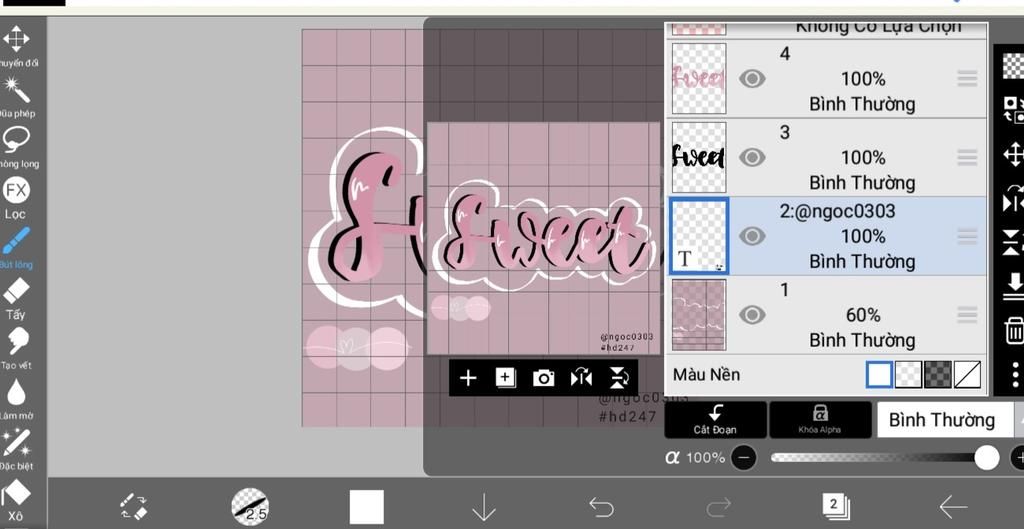Select layer 1 pink grid thumbnail
1024x529 pixels.
coord(699,315)
